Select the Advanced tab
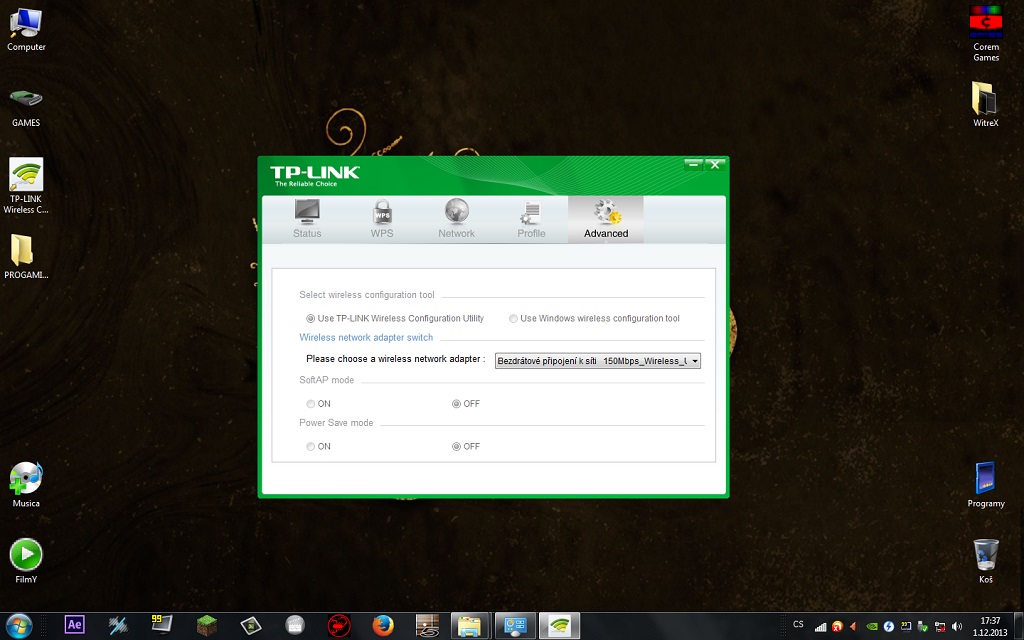Image resolution: width=1024 pixels, height=640 pixels. [x=606, y=219]
